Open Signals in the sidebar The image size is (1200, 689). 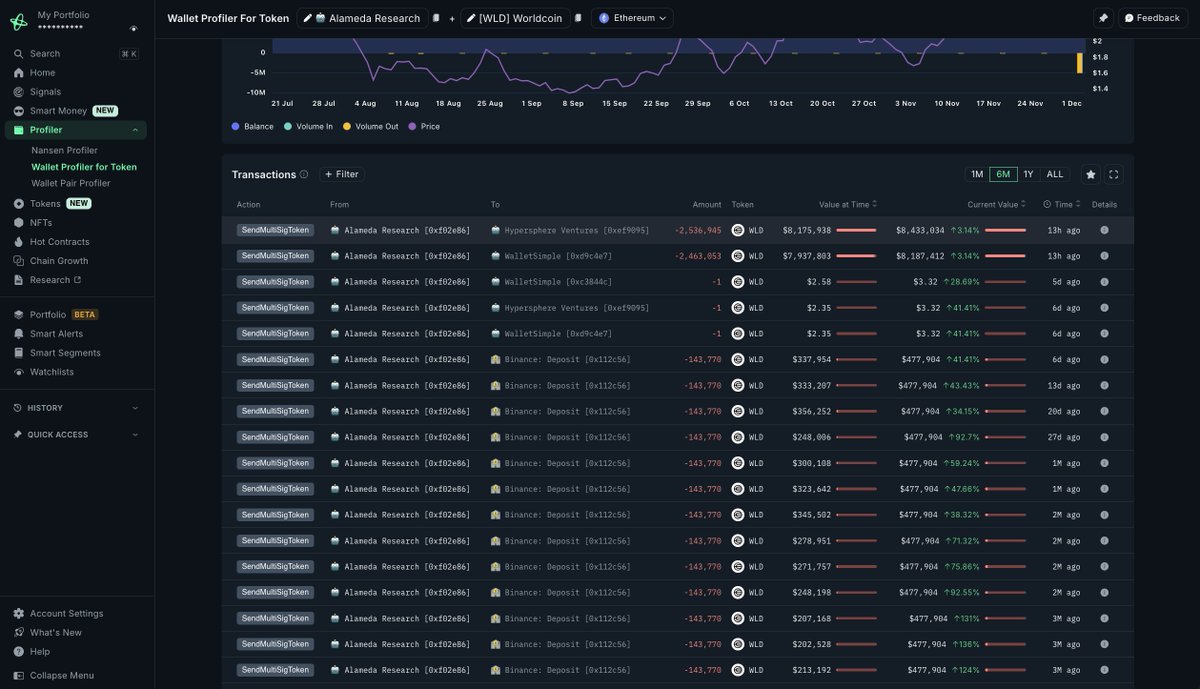click(45, 92)
